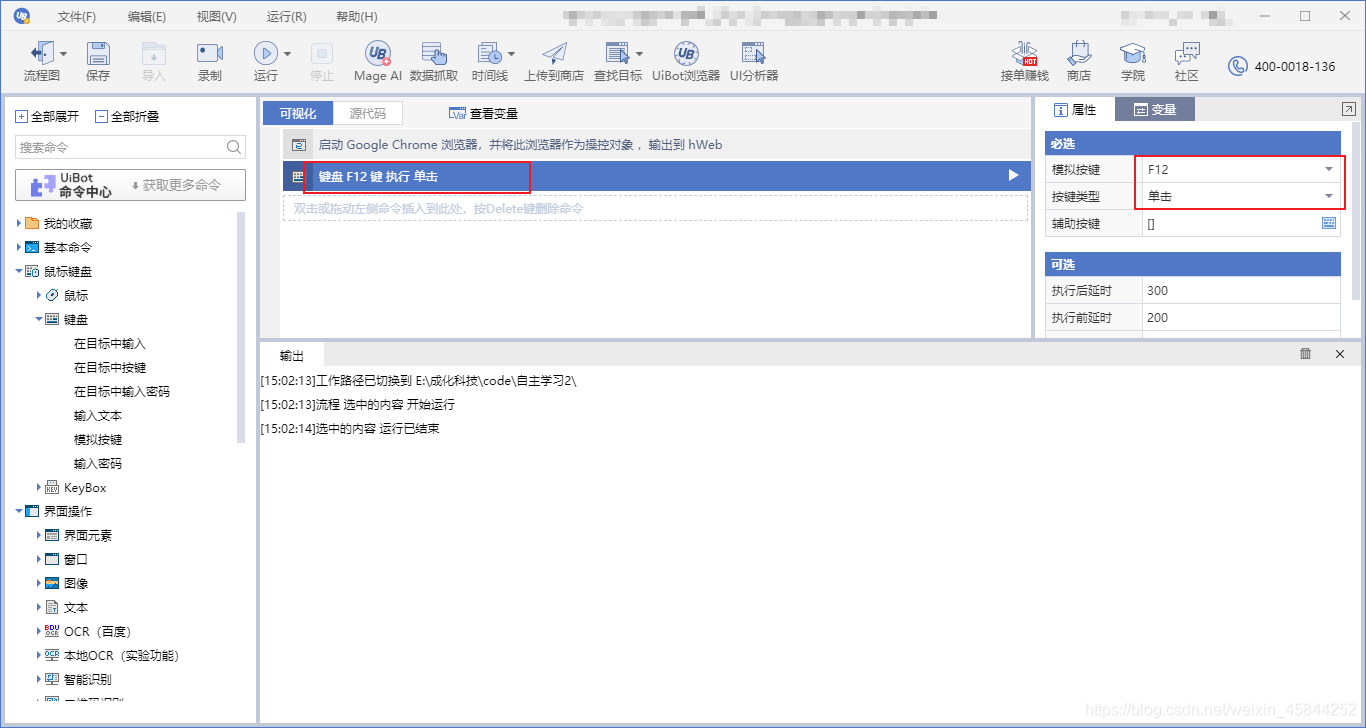This screenshot has height=728, width=1366.
Task: Open the 文件(F) menu
Action: pyautogui.click(x=77, y=17)
